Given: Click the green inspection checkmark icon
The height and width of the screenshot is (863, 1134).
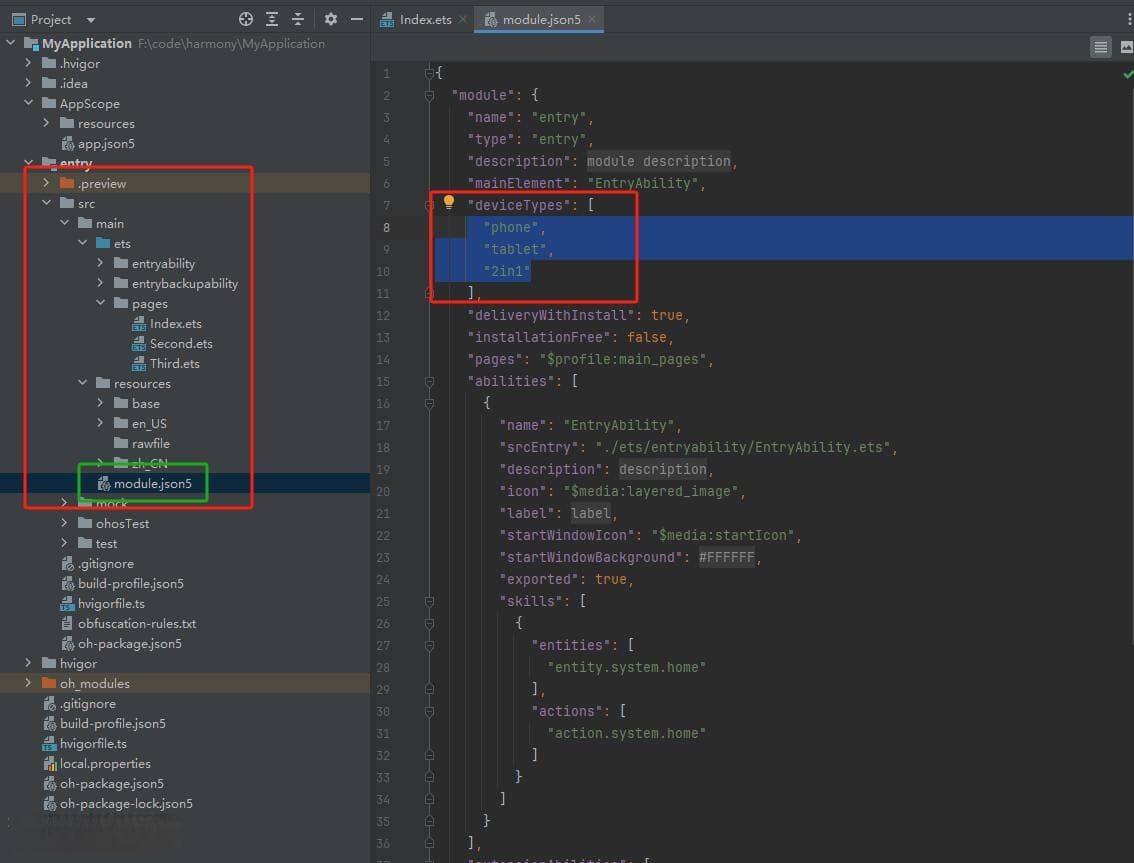Looking at the screenshot, I should pyautogui.click(x=1127, y=75).
